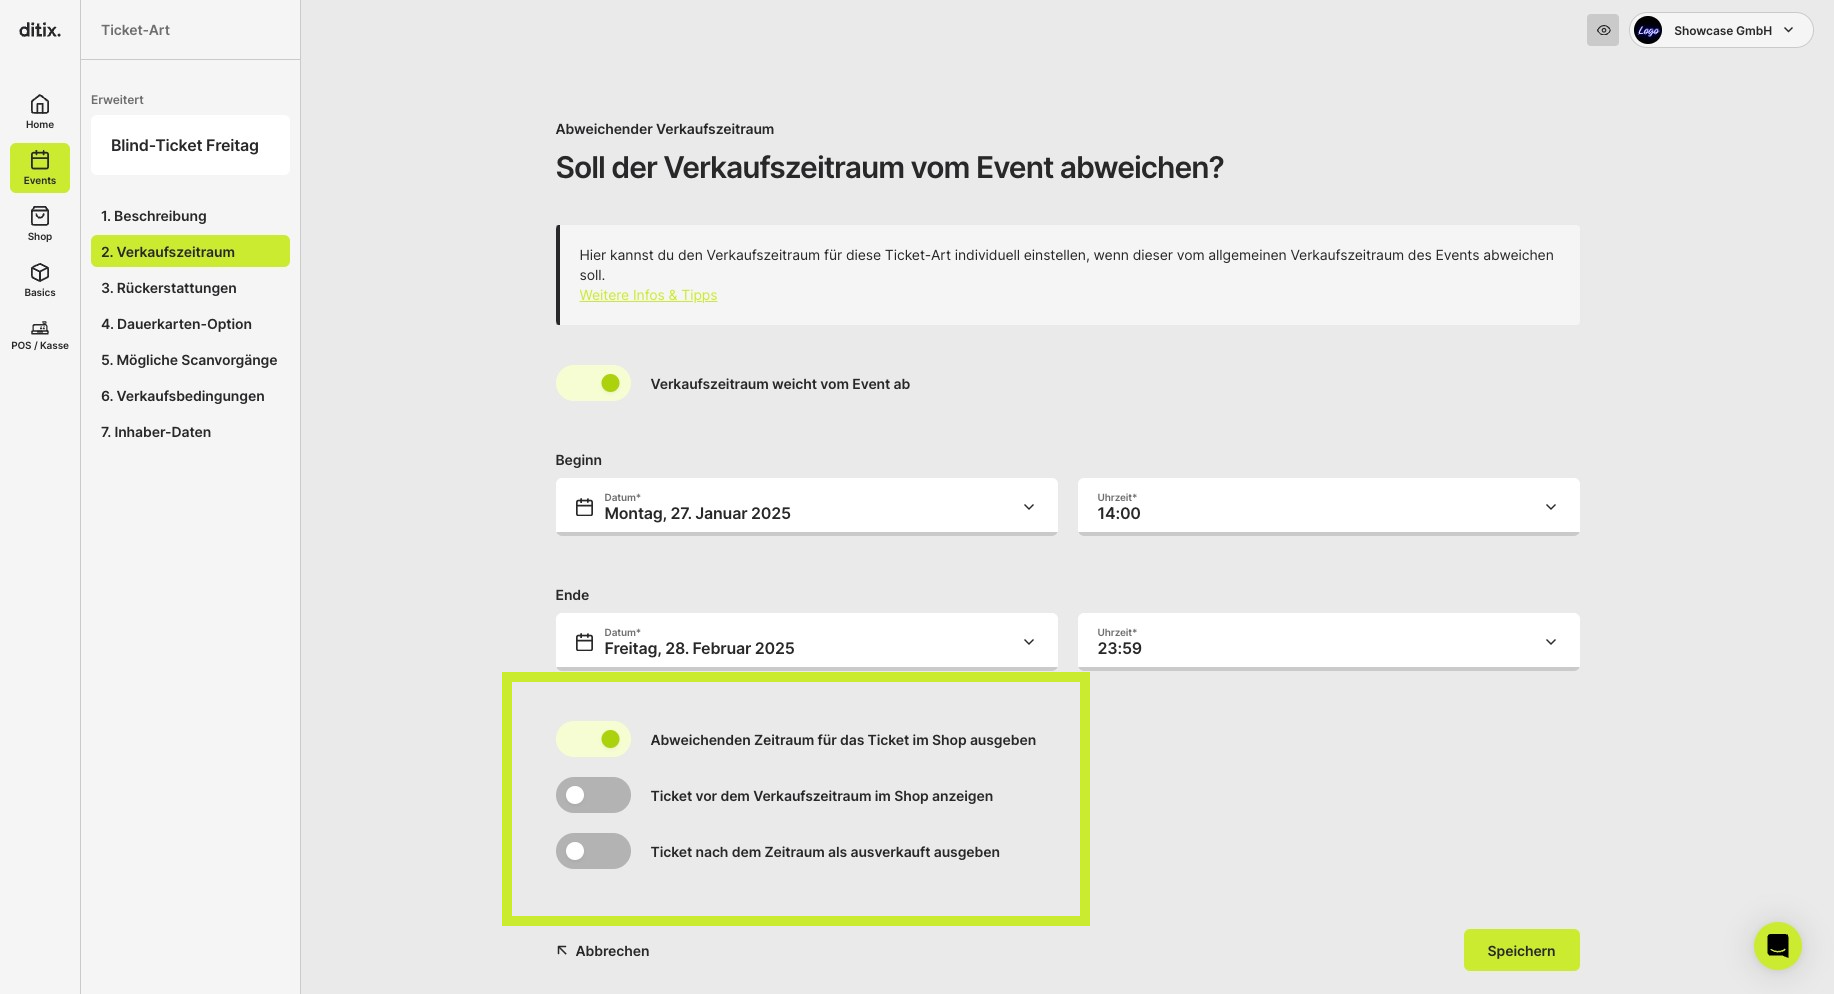Select the Events calendar icon
Image resolution: width=1834 pixels, height=994 pixels.
click(40, 160)
